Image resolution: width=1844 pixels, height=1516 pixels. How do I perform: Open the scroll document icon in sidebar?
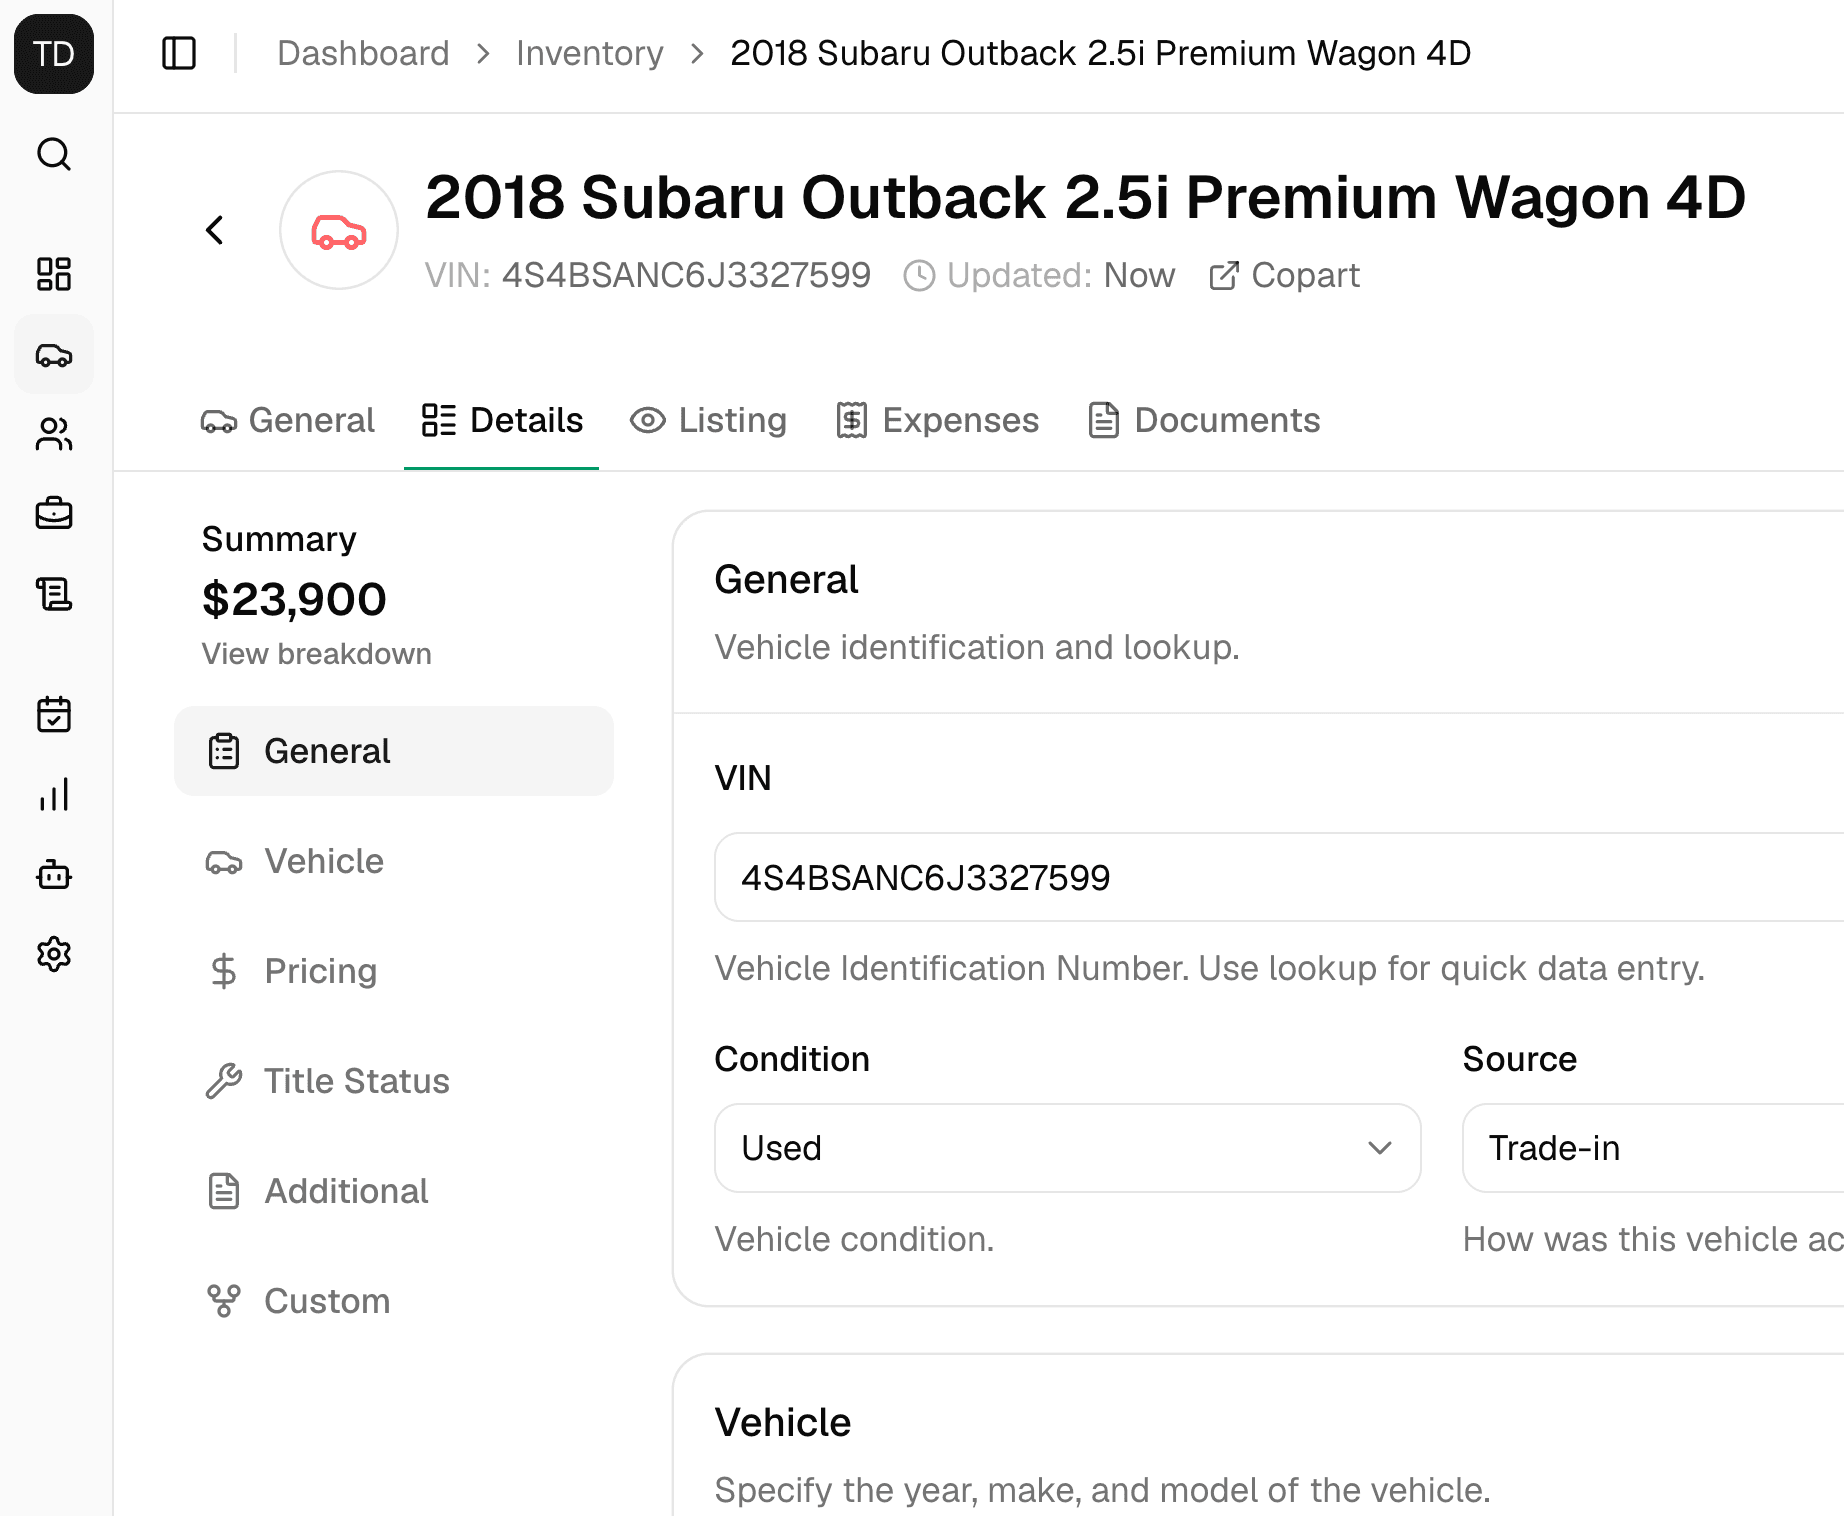pyautogui.click(x=54, y=594)
